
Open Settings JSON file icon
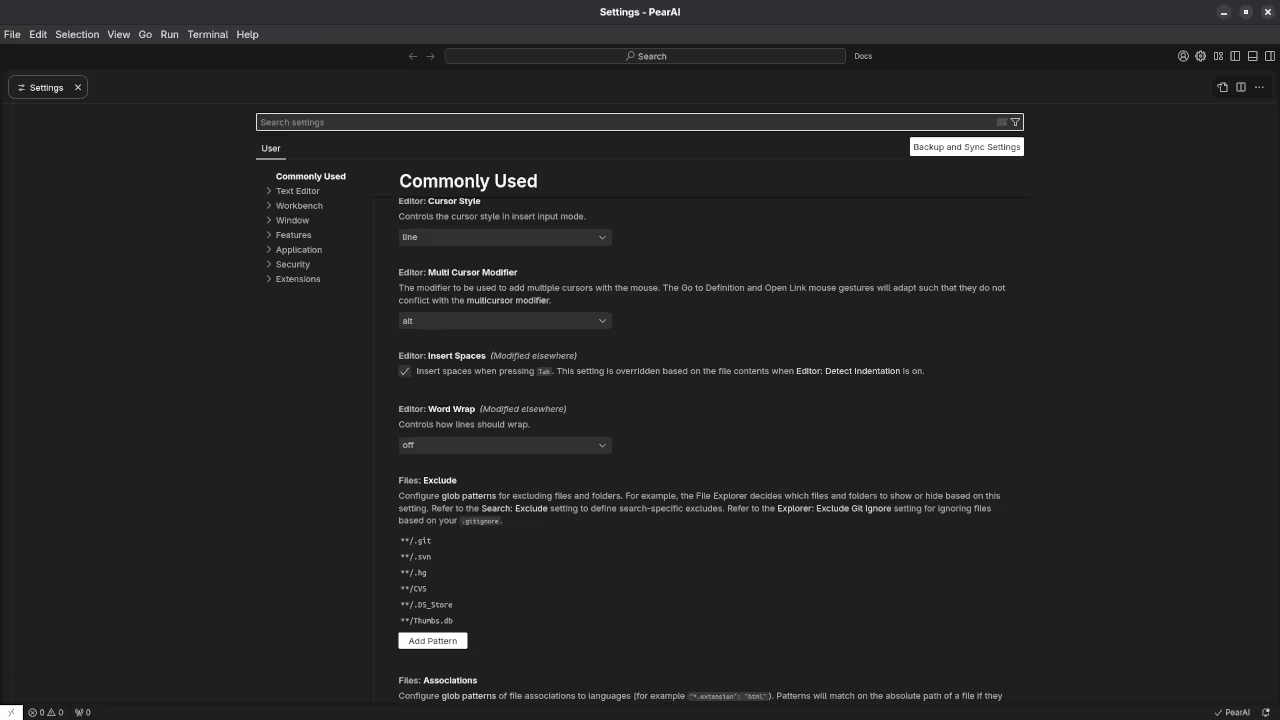point(1222,88)
